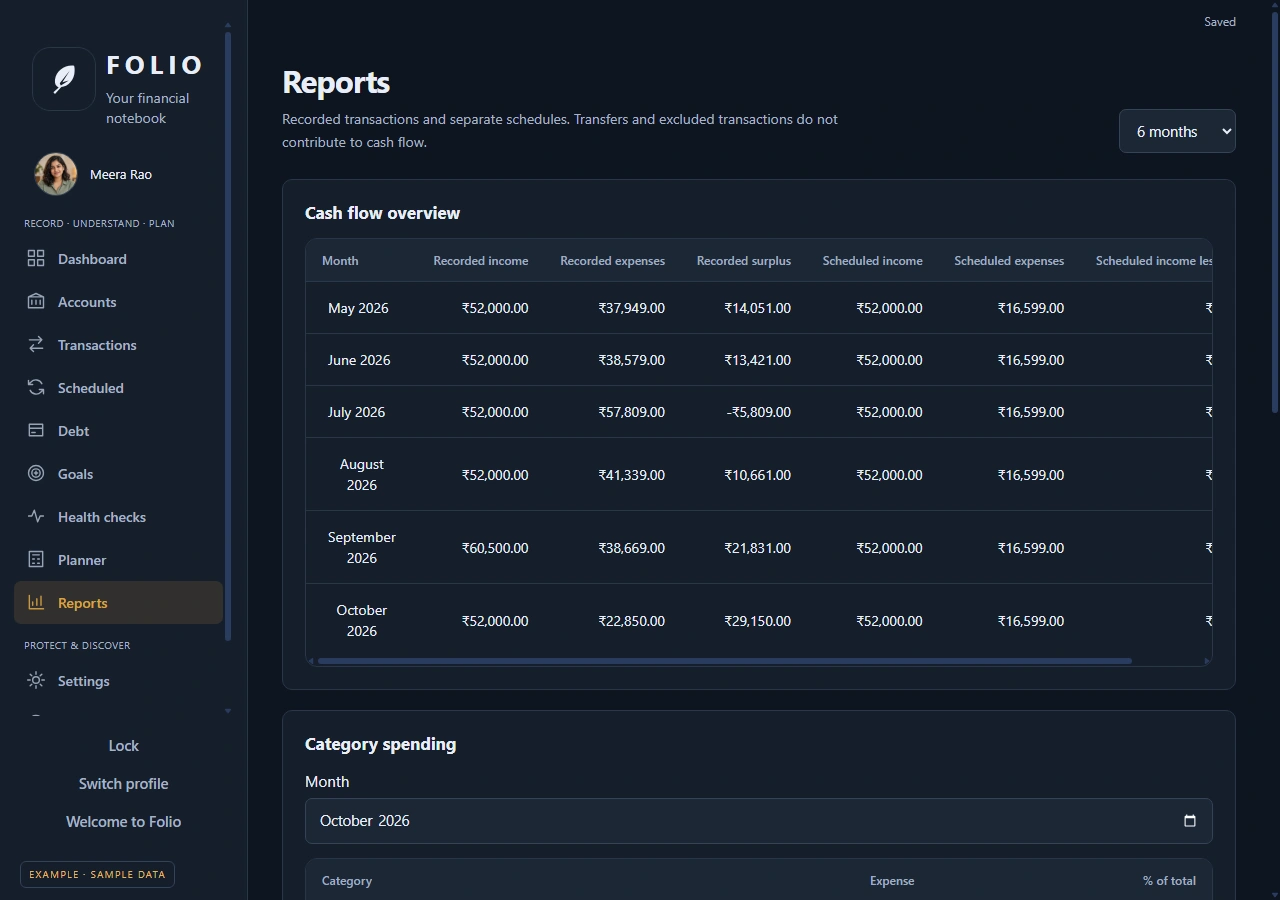Click the Debt card icon
The image size is (1280, 900).
click(36, 431)
